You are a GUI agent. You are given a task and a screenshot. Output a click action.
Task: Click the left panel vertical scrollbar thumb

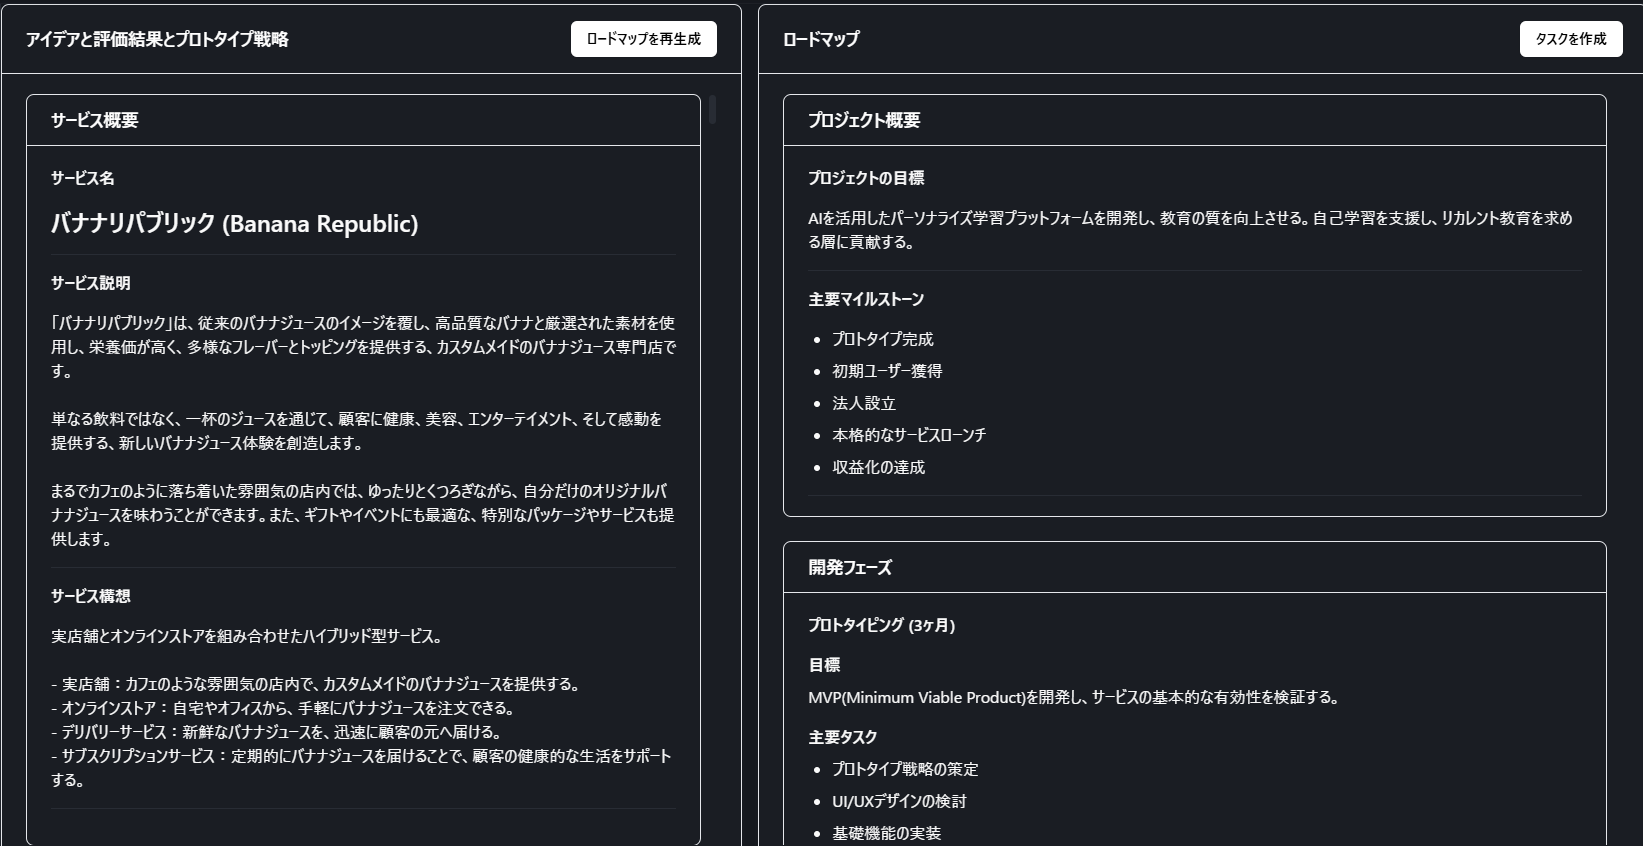[x=712, y=109]
